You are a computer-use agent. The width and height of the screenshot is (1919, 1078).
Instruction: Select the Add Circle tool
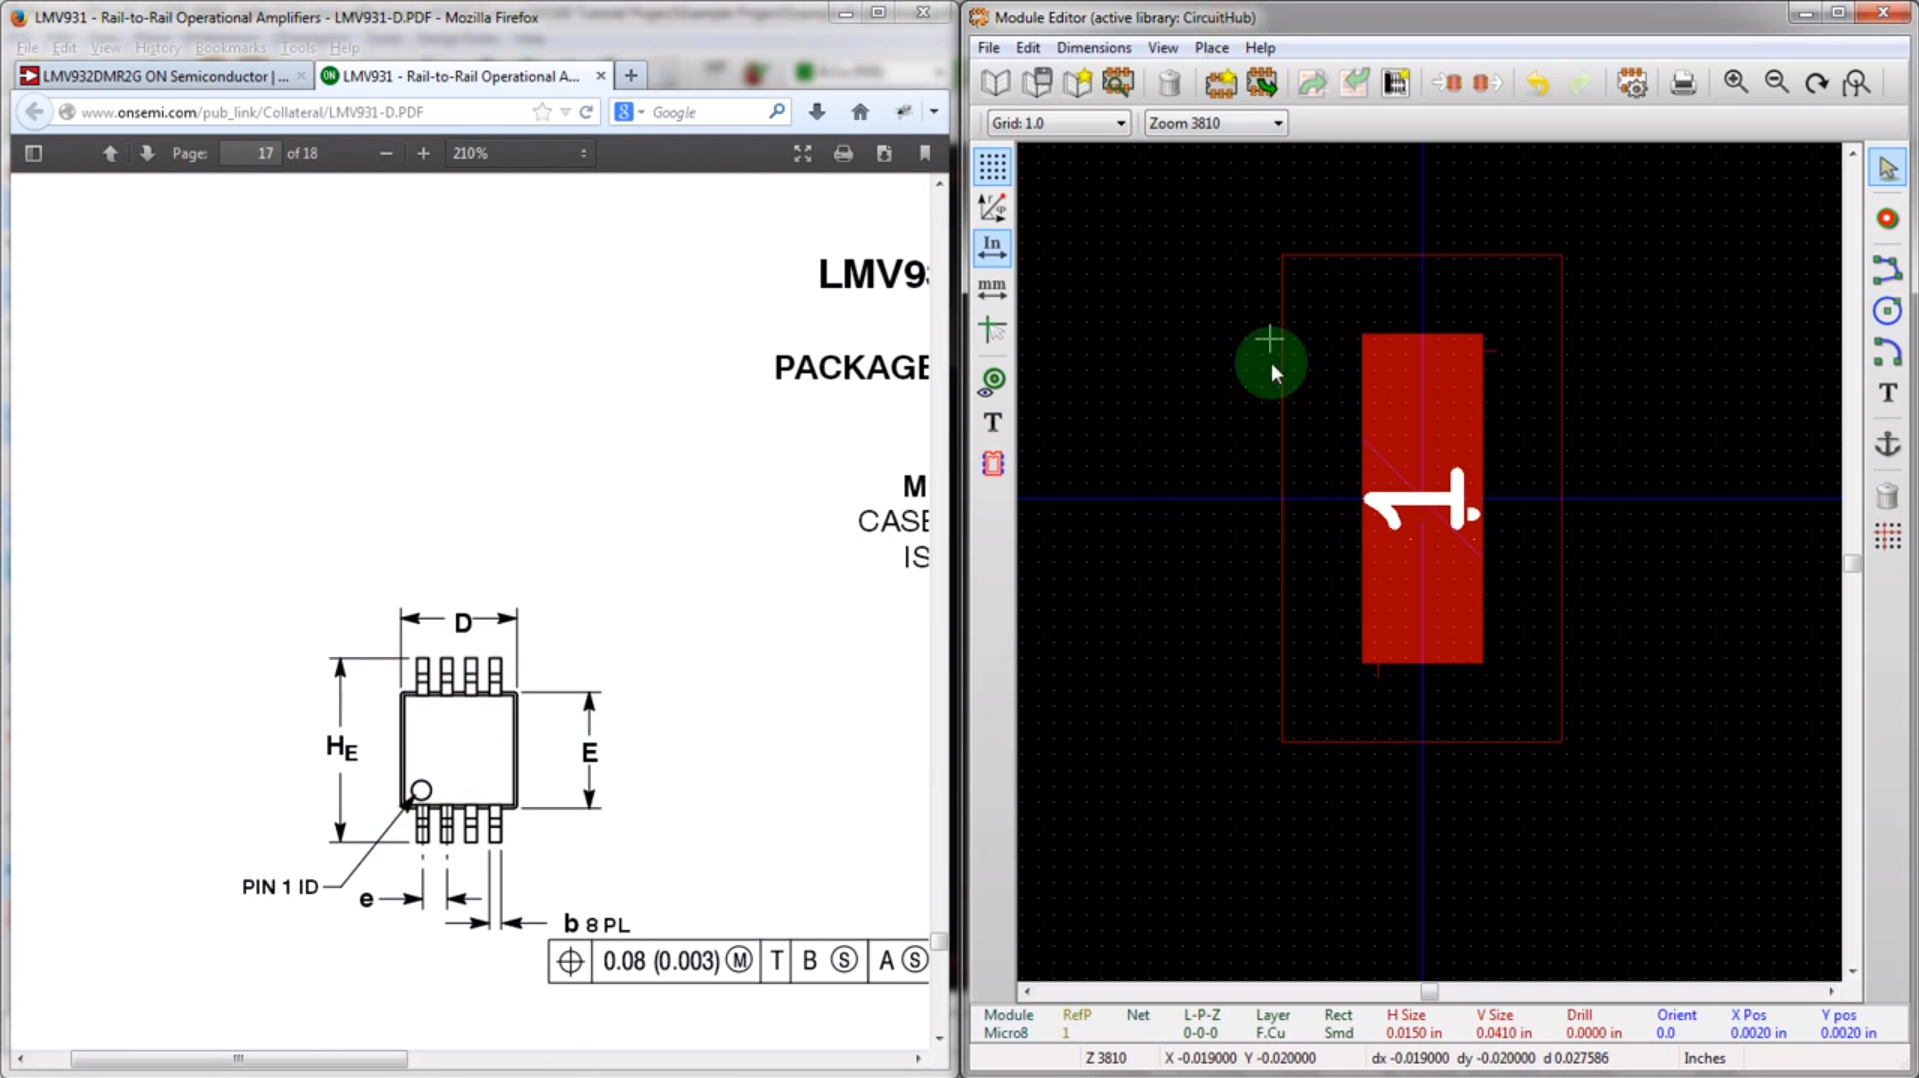coord(1887,311)
